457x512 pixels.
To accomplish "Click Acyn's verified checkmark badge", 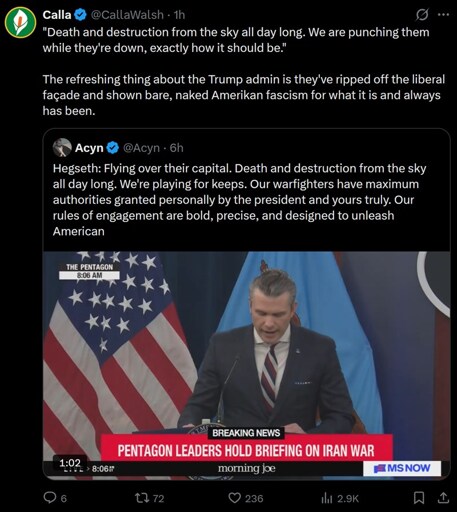I will pos(113,148).
